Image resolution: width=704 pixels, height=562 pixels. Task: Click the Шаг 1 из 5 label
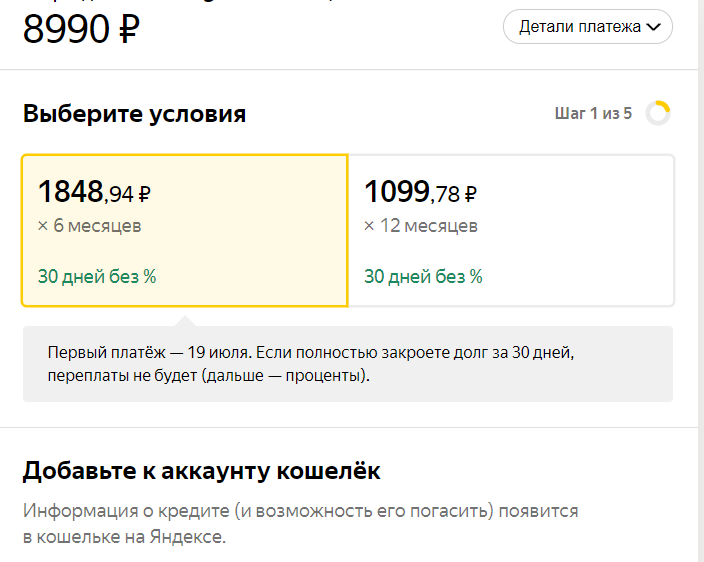pyautogui.click(x=593, y=114)
